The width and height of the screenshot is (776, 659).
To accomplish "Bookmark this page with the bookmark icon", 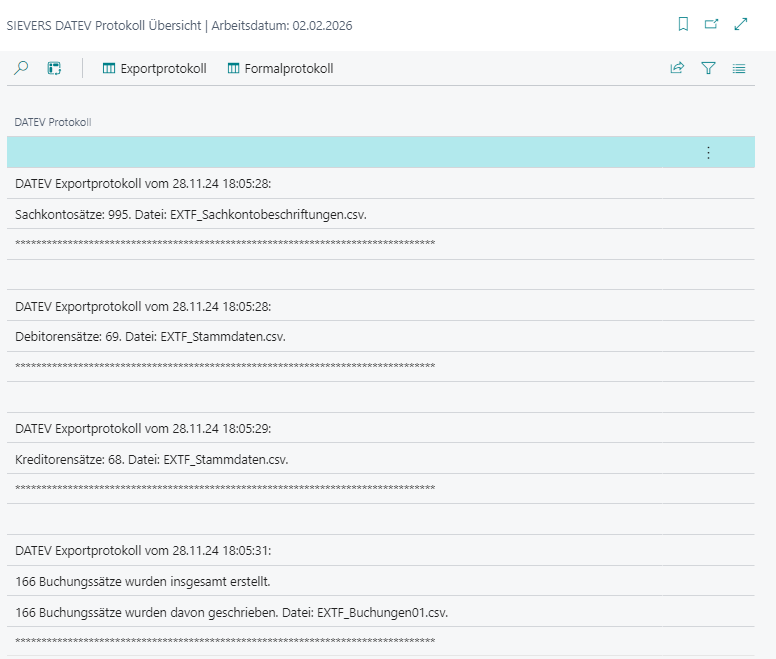I will point(683,24).
